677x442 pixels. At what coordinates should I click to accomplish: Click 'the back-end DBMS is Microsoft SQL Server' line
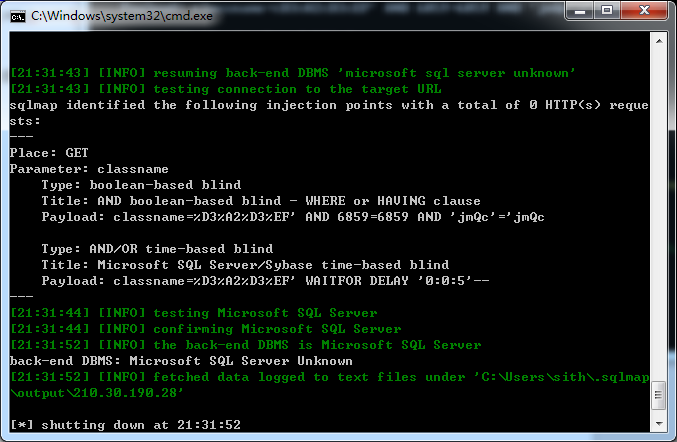(245, 344)
